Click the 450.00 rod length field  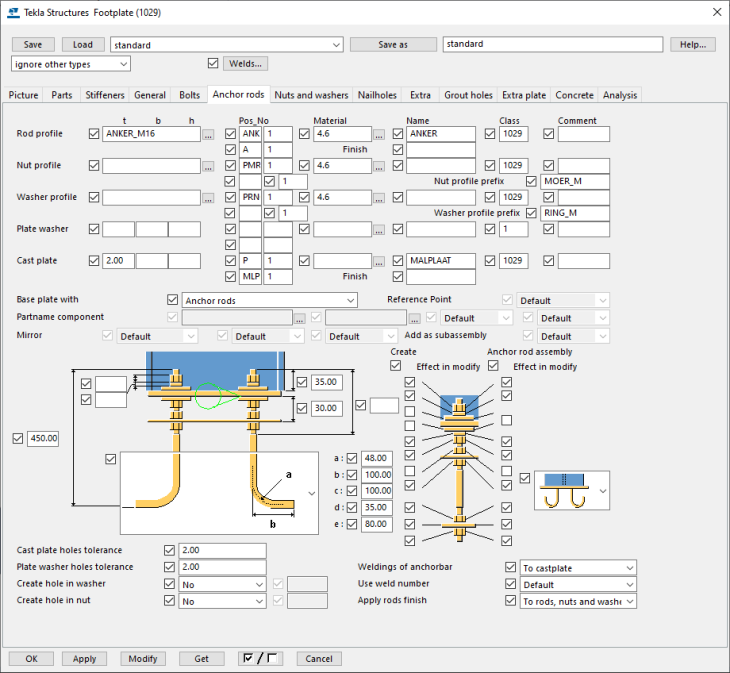(45, 438)
